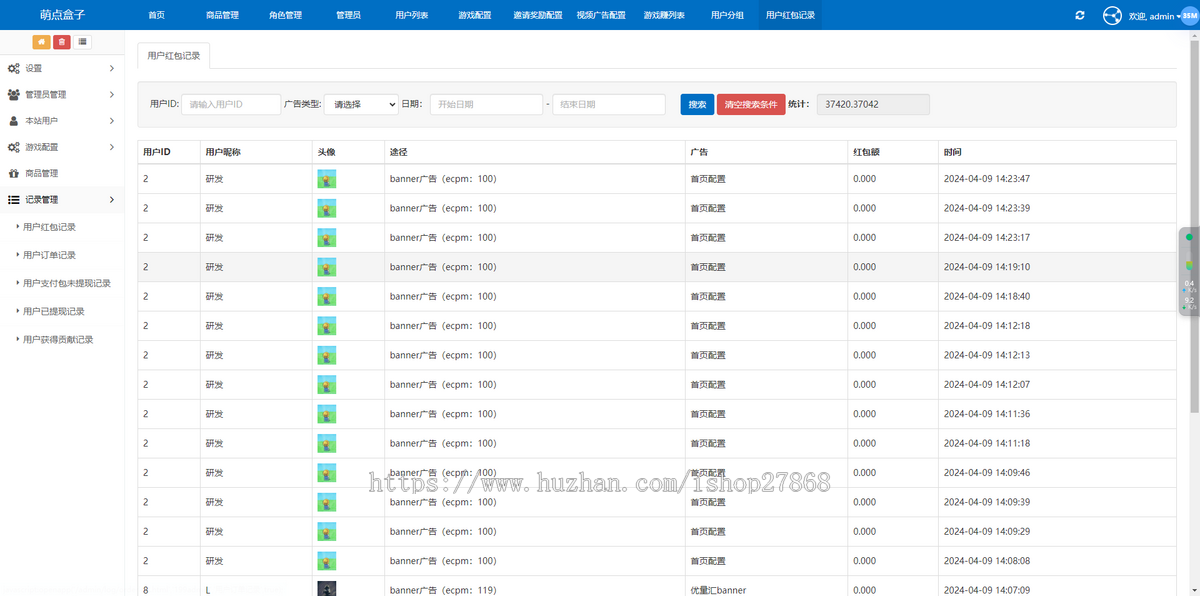Click the dark avatar of user L

tap(327, 589)
